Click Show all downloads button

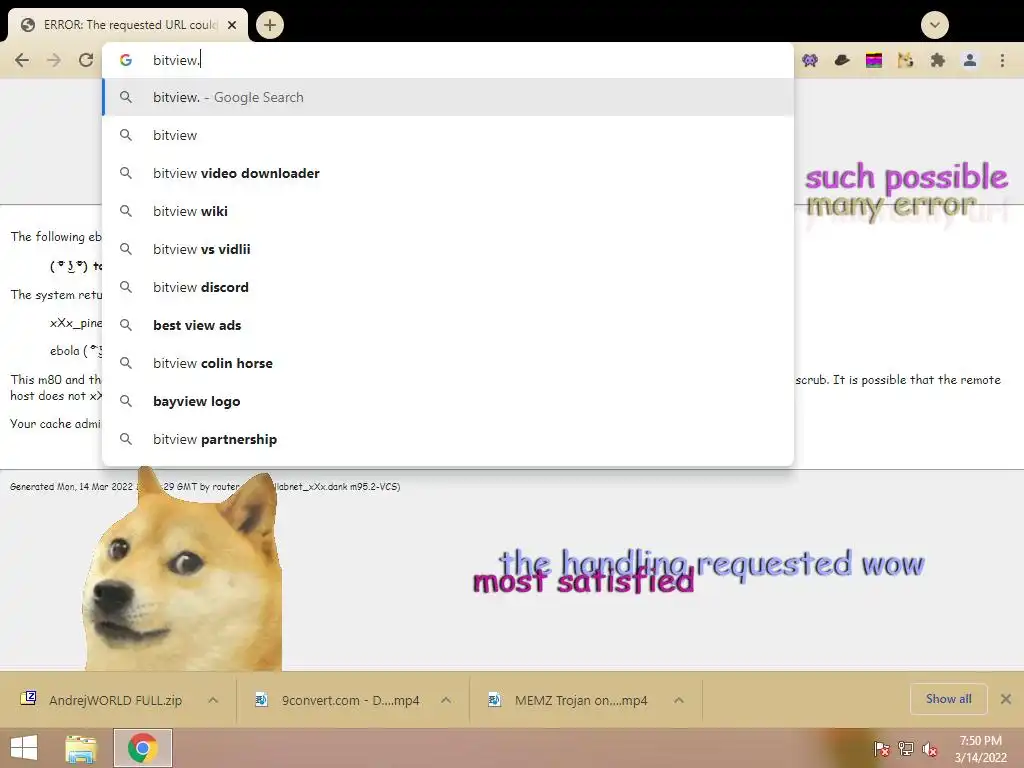pyautogui.click(x=948, y=699)
